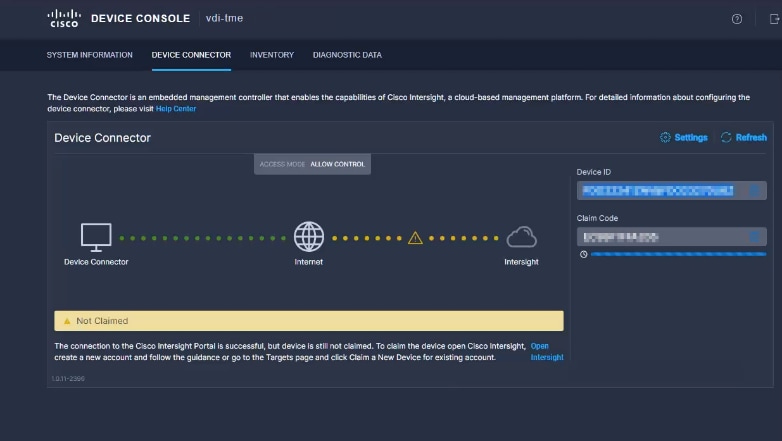Image resolution: width=782 pixels, height=441 pixels.
Task: Click the Claim Code label
Action: click(x=597, y=218)
